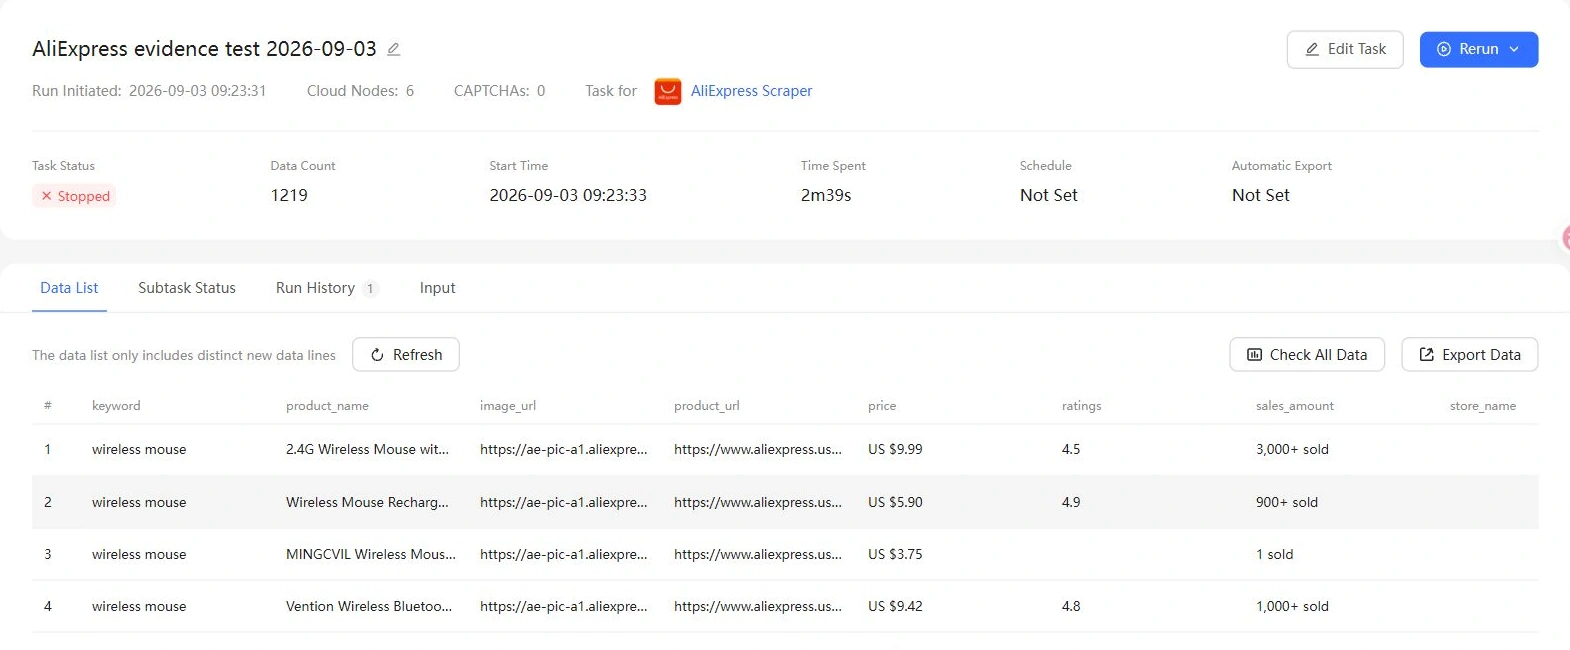Click the Automatic Export value Not Set
This screenshot has width=1570, height=650.
coord(1261,195)
